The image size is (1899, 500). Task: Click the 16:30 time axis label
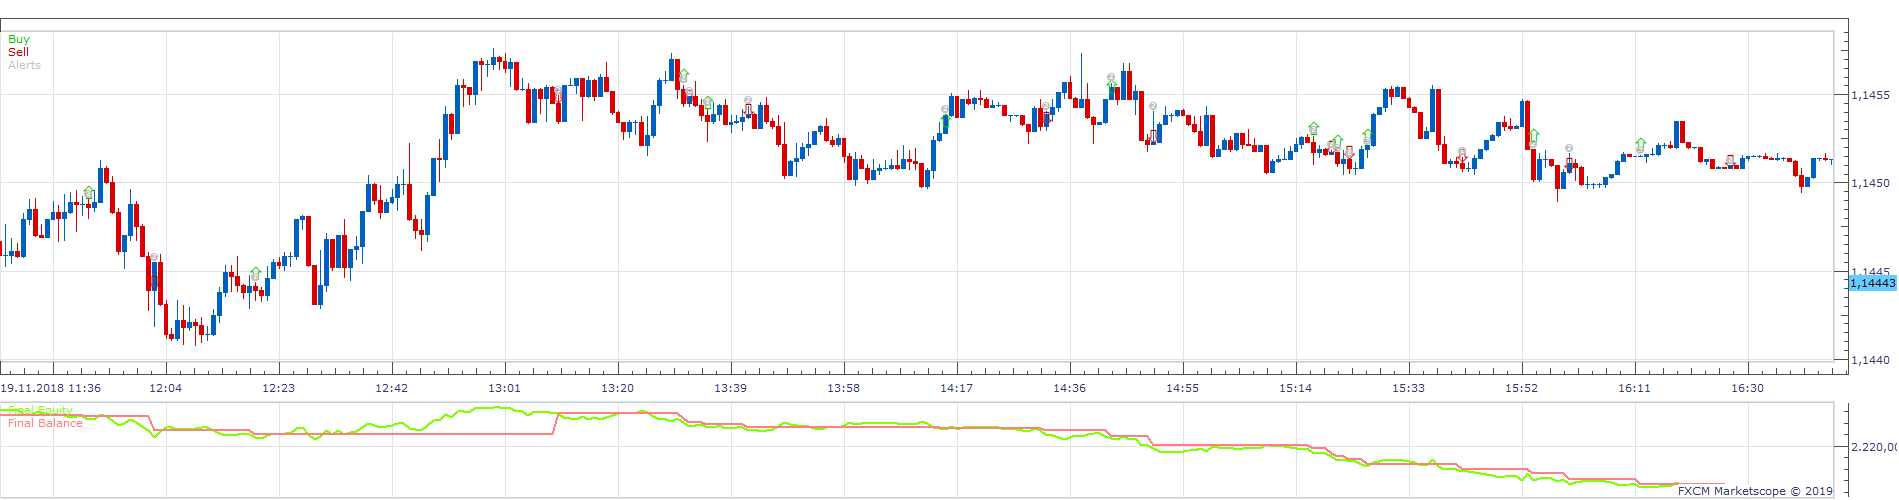coord(1748,388)
